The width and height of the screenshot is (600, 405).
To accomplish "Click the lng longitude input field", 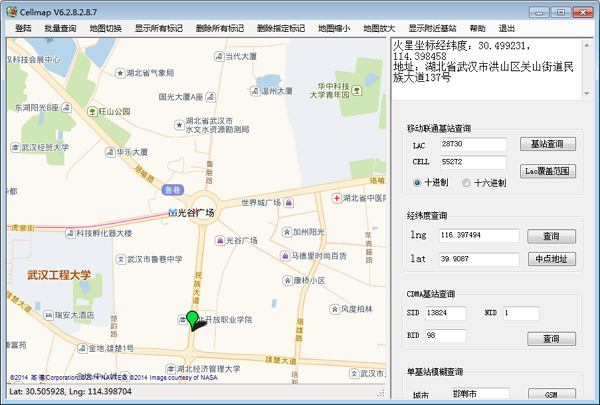I will (479, 235).
